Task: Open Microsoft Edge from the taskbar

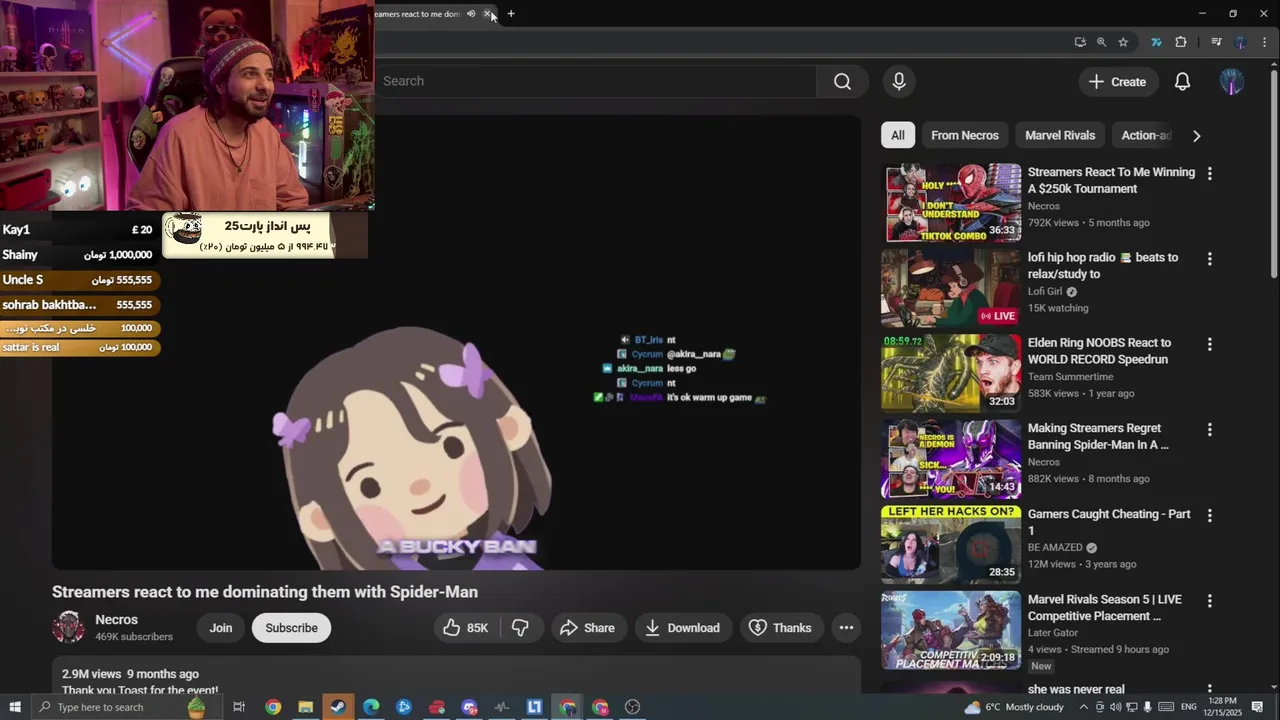Action: 371,707
